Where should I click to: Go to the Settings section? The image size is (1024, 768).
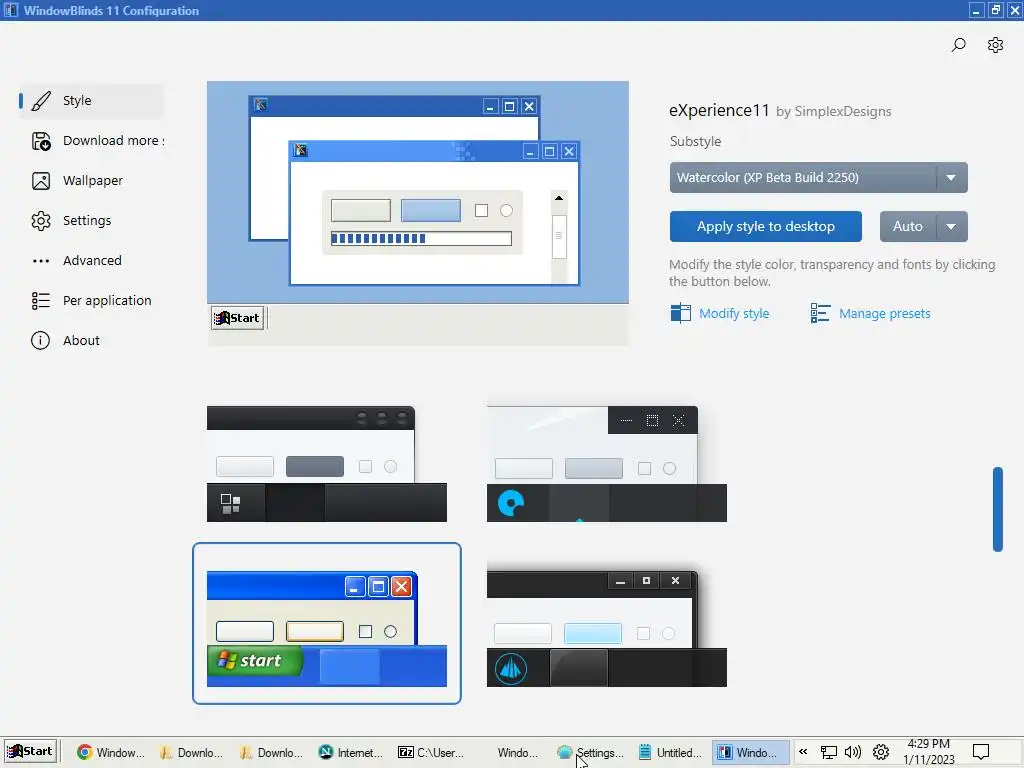91,221
